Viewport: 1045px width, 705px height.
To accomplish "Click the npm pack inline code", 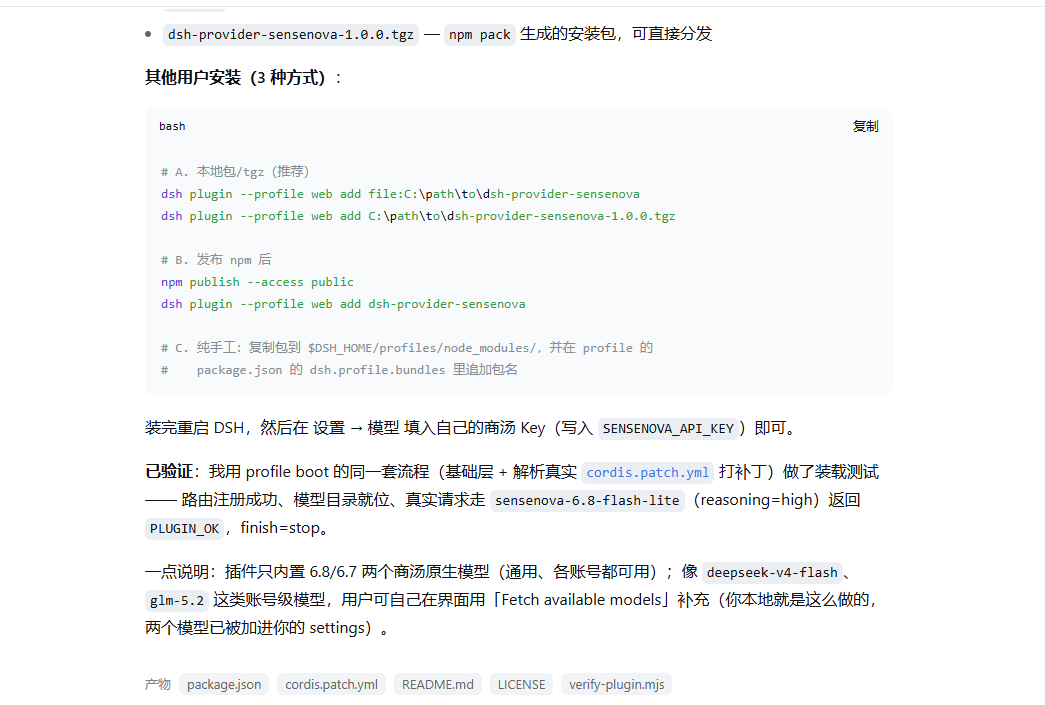I will 479,35.
